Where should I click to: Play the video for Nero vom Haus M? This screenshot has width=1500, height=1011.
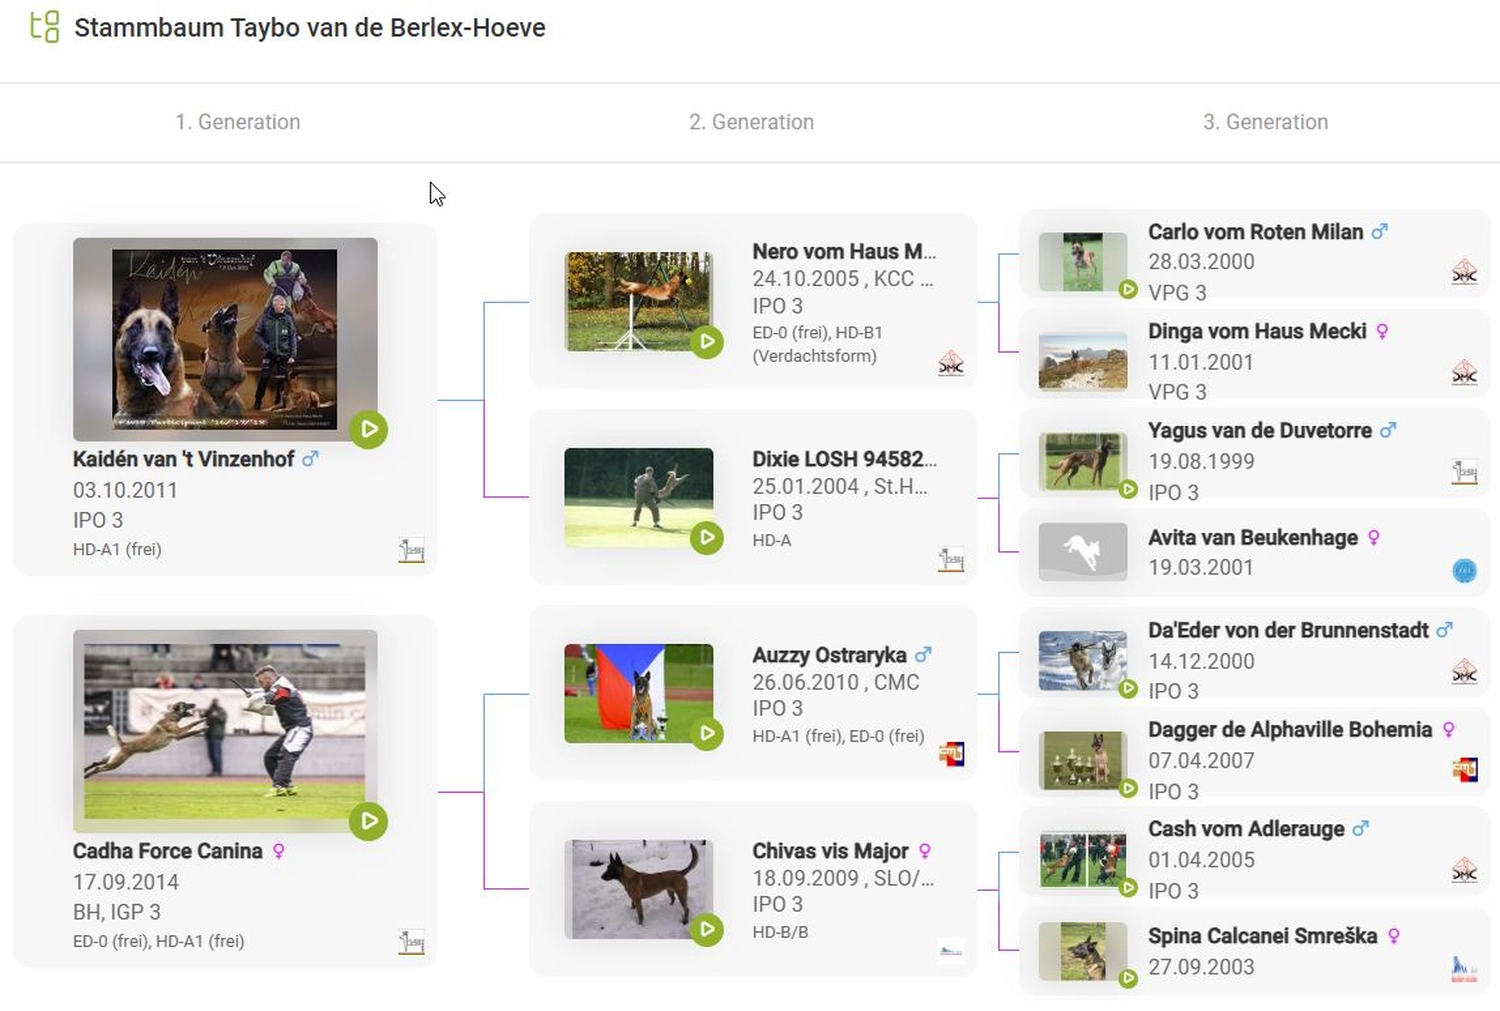point(707,342)
